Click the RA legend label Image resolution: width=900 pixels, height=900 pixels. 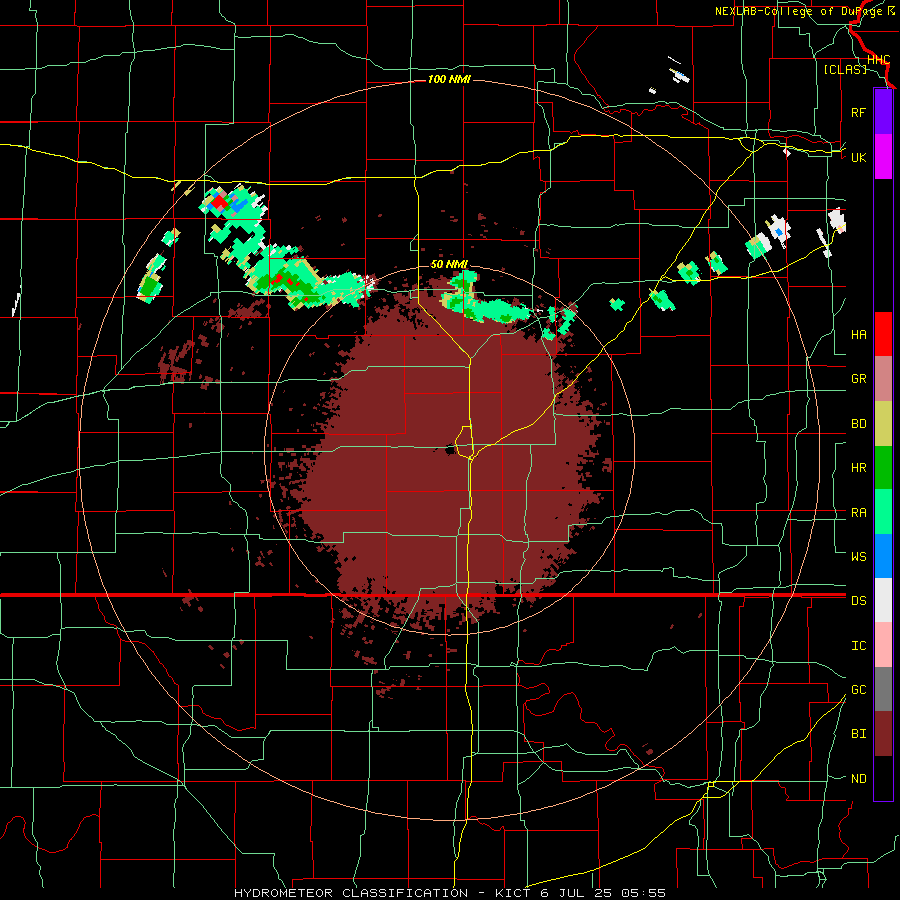click(858, 513)
